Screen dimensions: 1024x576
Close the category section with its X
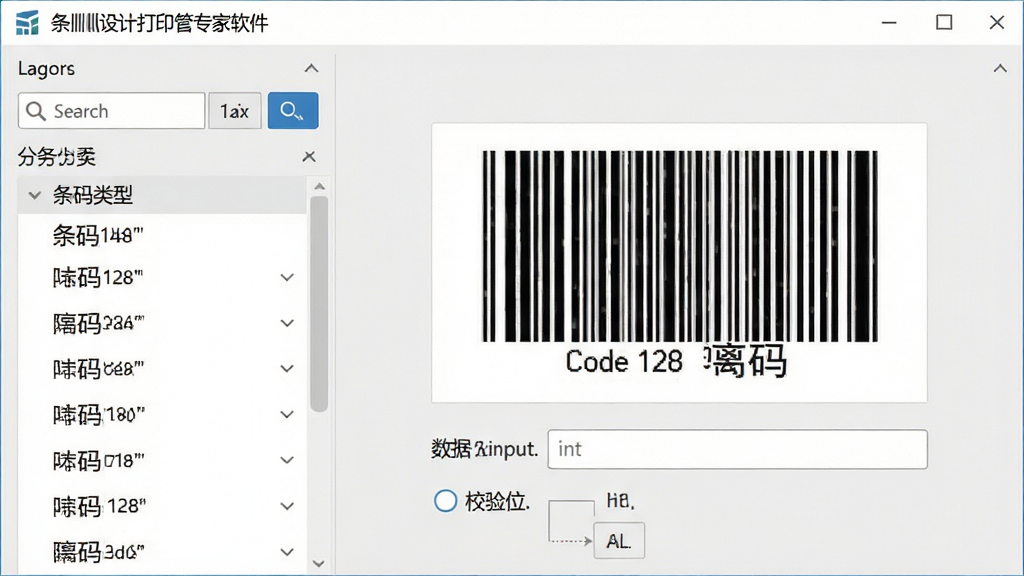pos(309,157)
